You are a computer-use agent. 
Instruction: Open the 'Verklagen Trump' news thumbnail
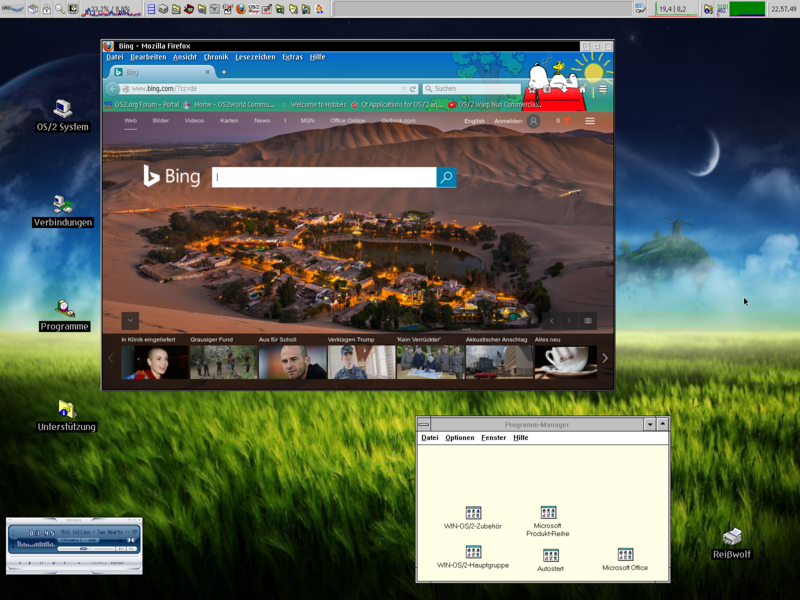[362, 362]
